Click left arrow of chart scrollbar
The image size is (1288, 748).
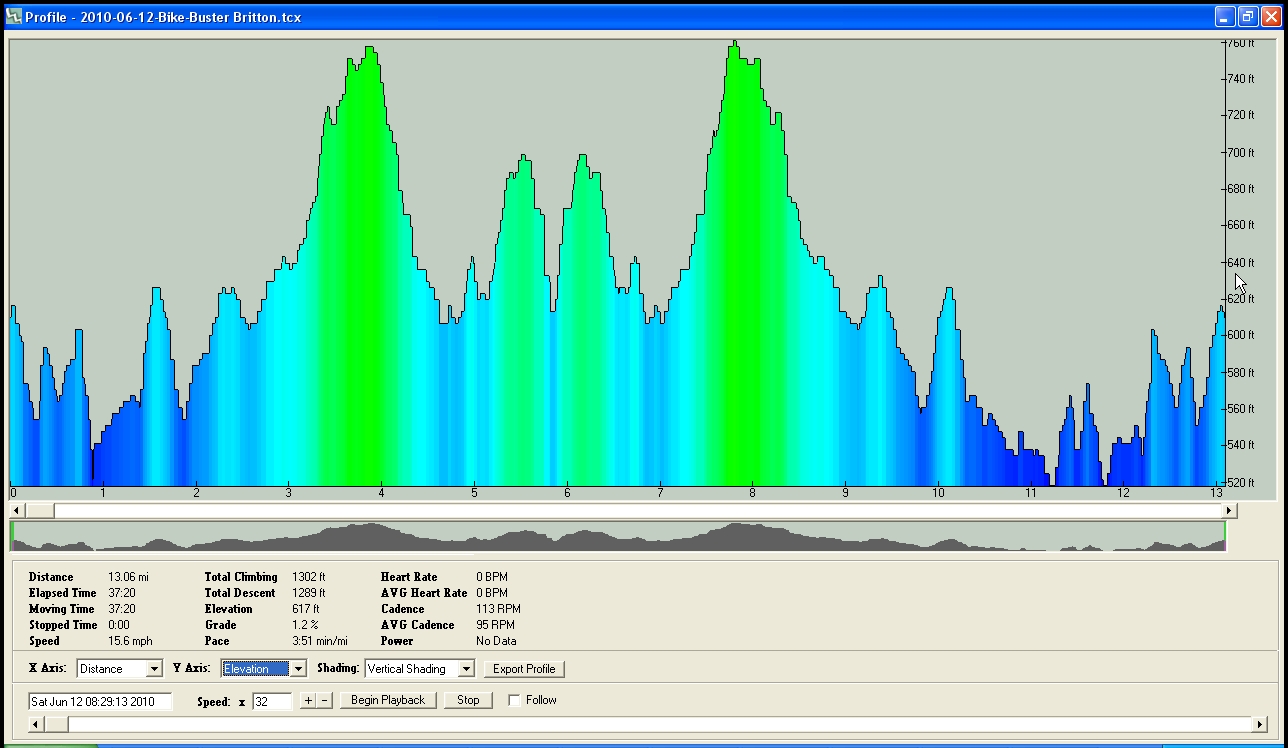click(17, 510)
